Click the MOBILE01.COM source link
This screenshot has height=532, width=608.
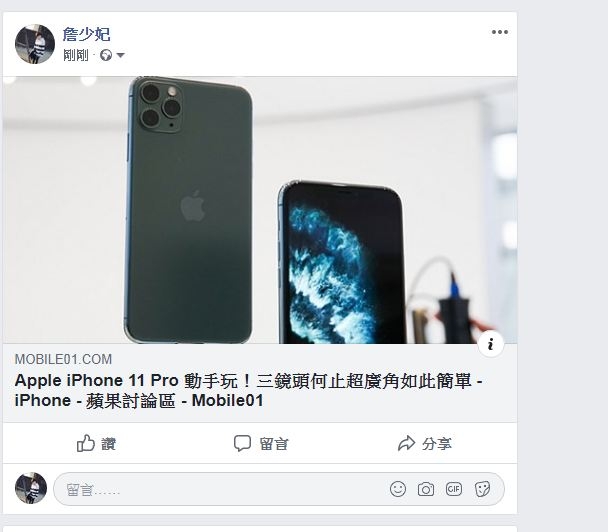(x=63, y=359)
